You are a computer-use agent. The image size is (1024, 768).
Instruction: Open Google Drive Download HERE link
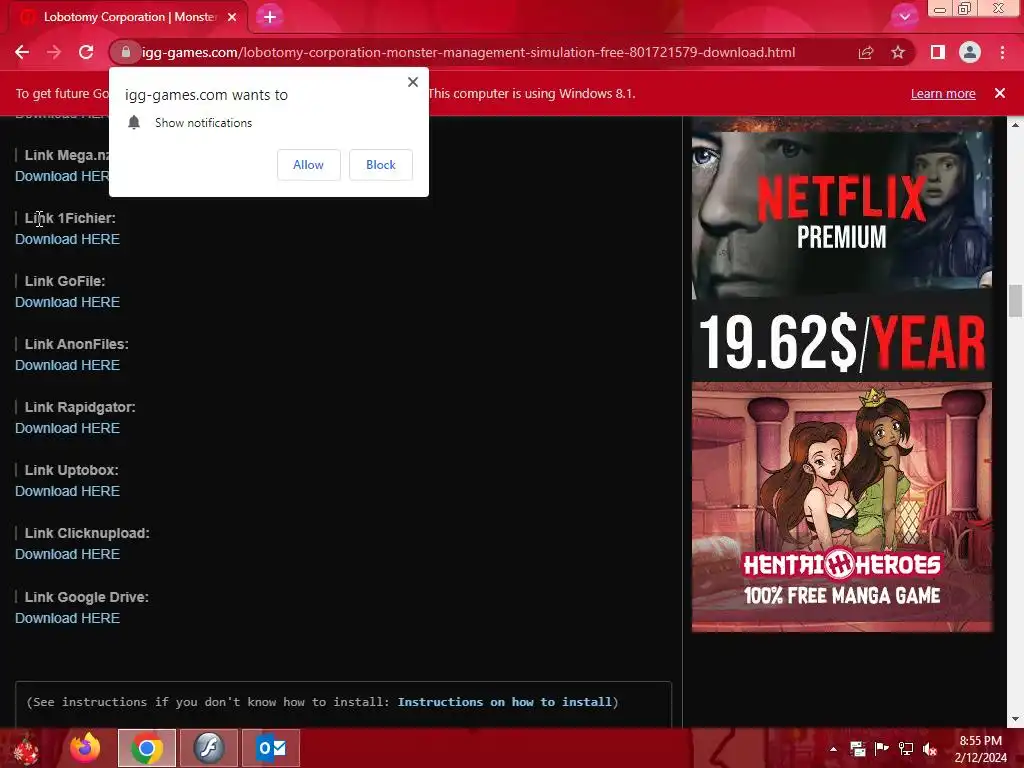[x=67, y=618]
